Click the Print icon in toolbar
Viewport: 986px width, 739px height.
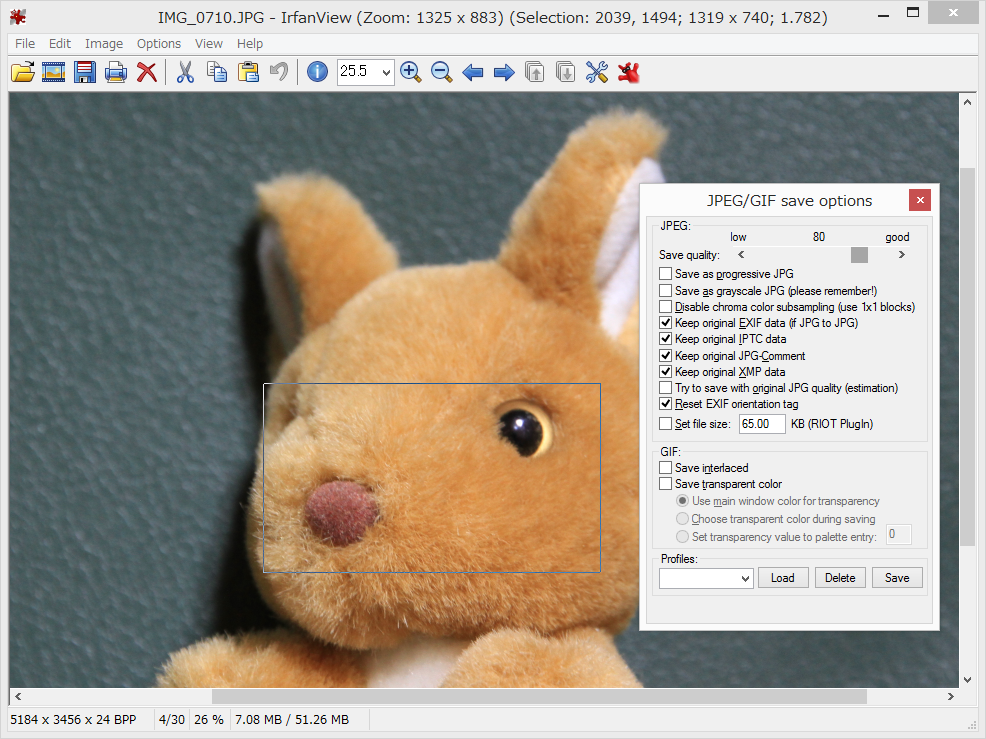[116, 72]
